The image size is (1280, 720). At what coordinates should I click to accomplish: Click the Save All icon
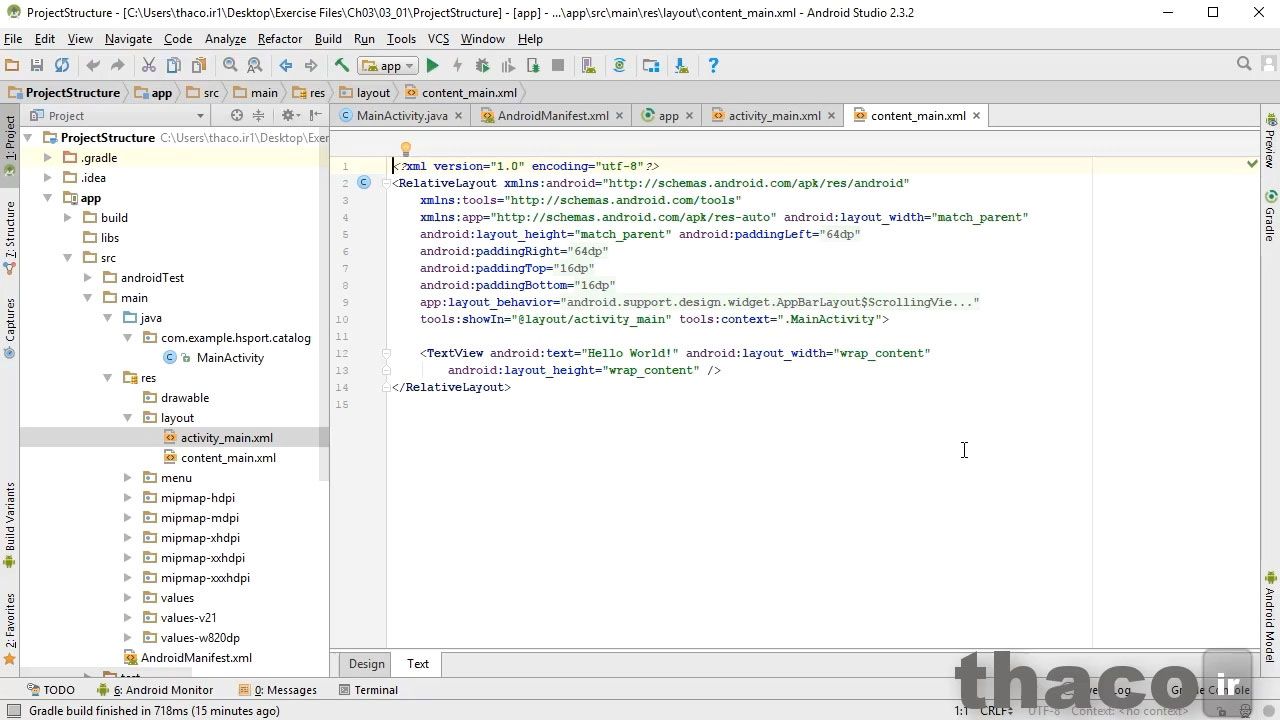[37, 65]
